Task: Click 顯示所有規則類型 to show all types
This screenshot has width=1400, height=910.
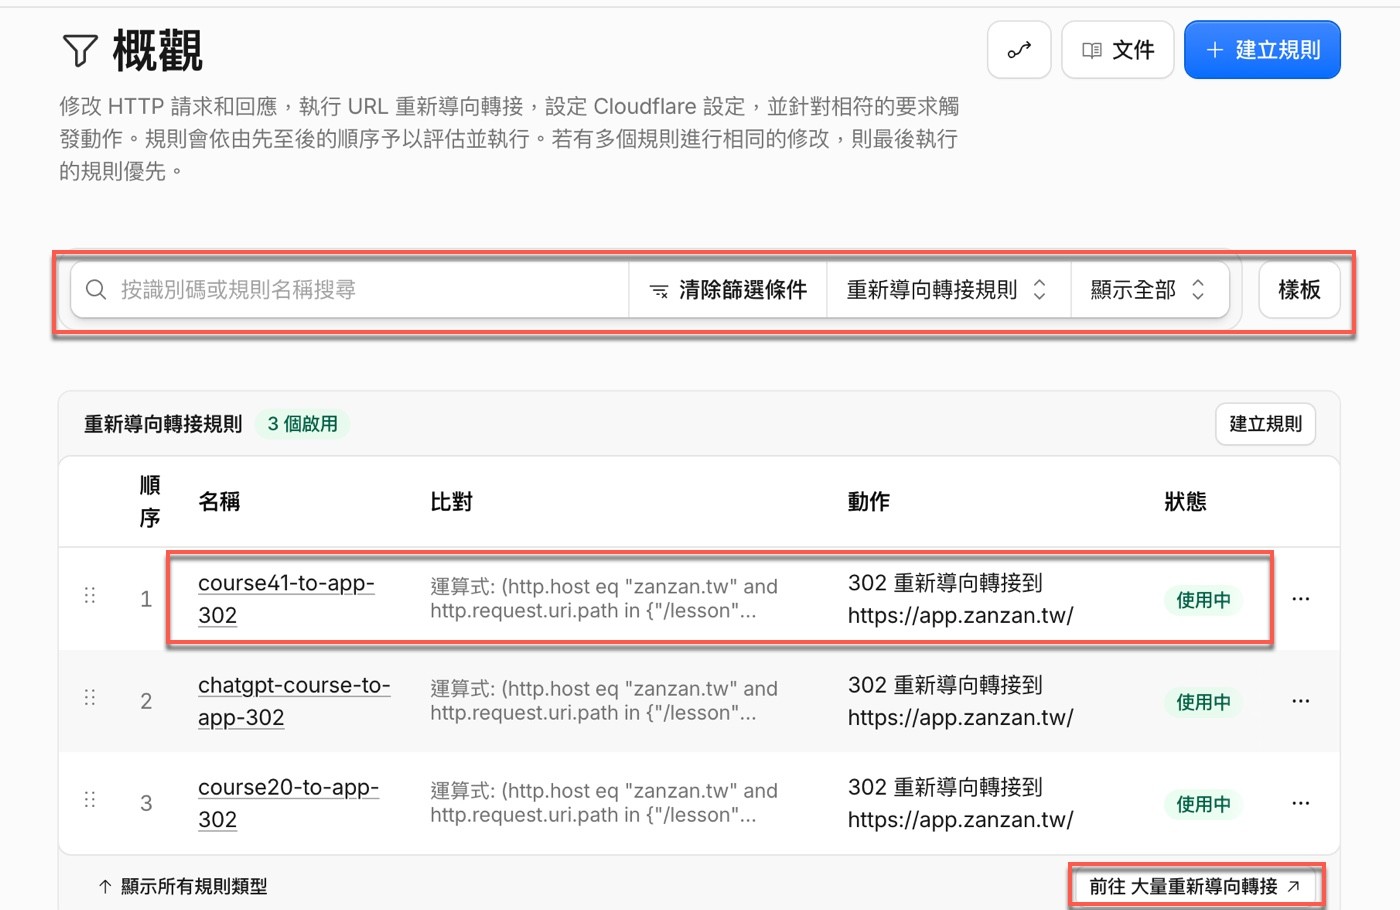Action: pyautogui.click(x=183, y=886)
